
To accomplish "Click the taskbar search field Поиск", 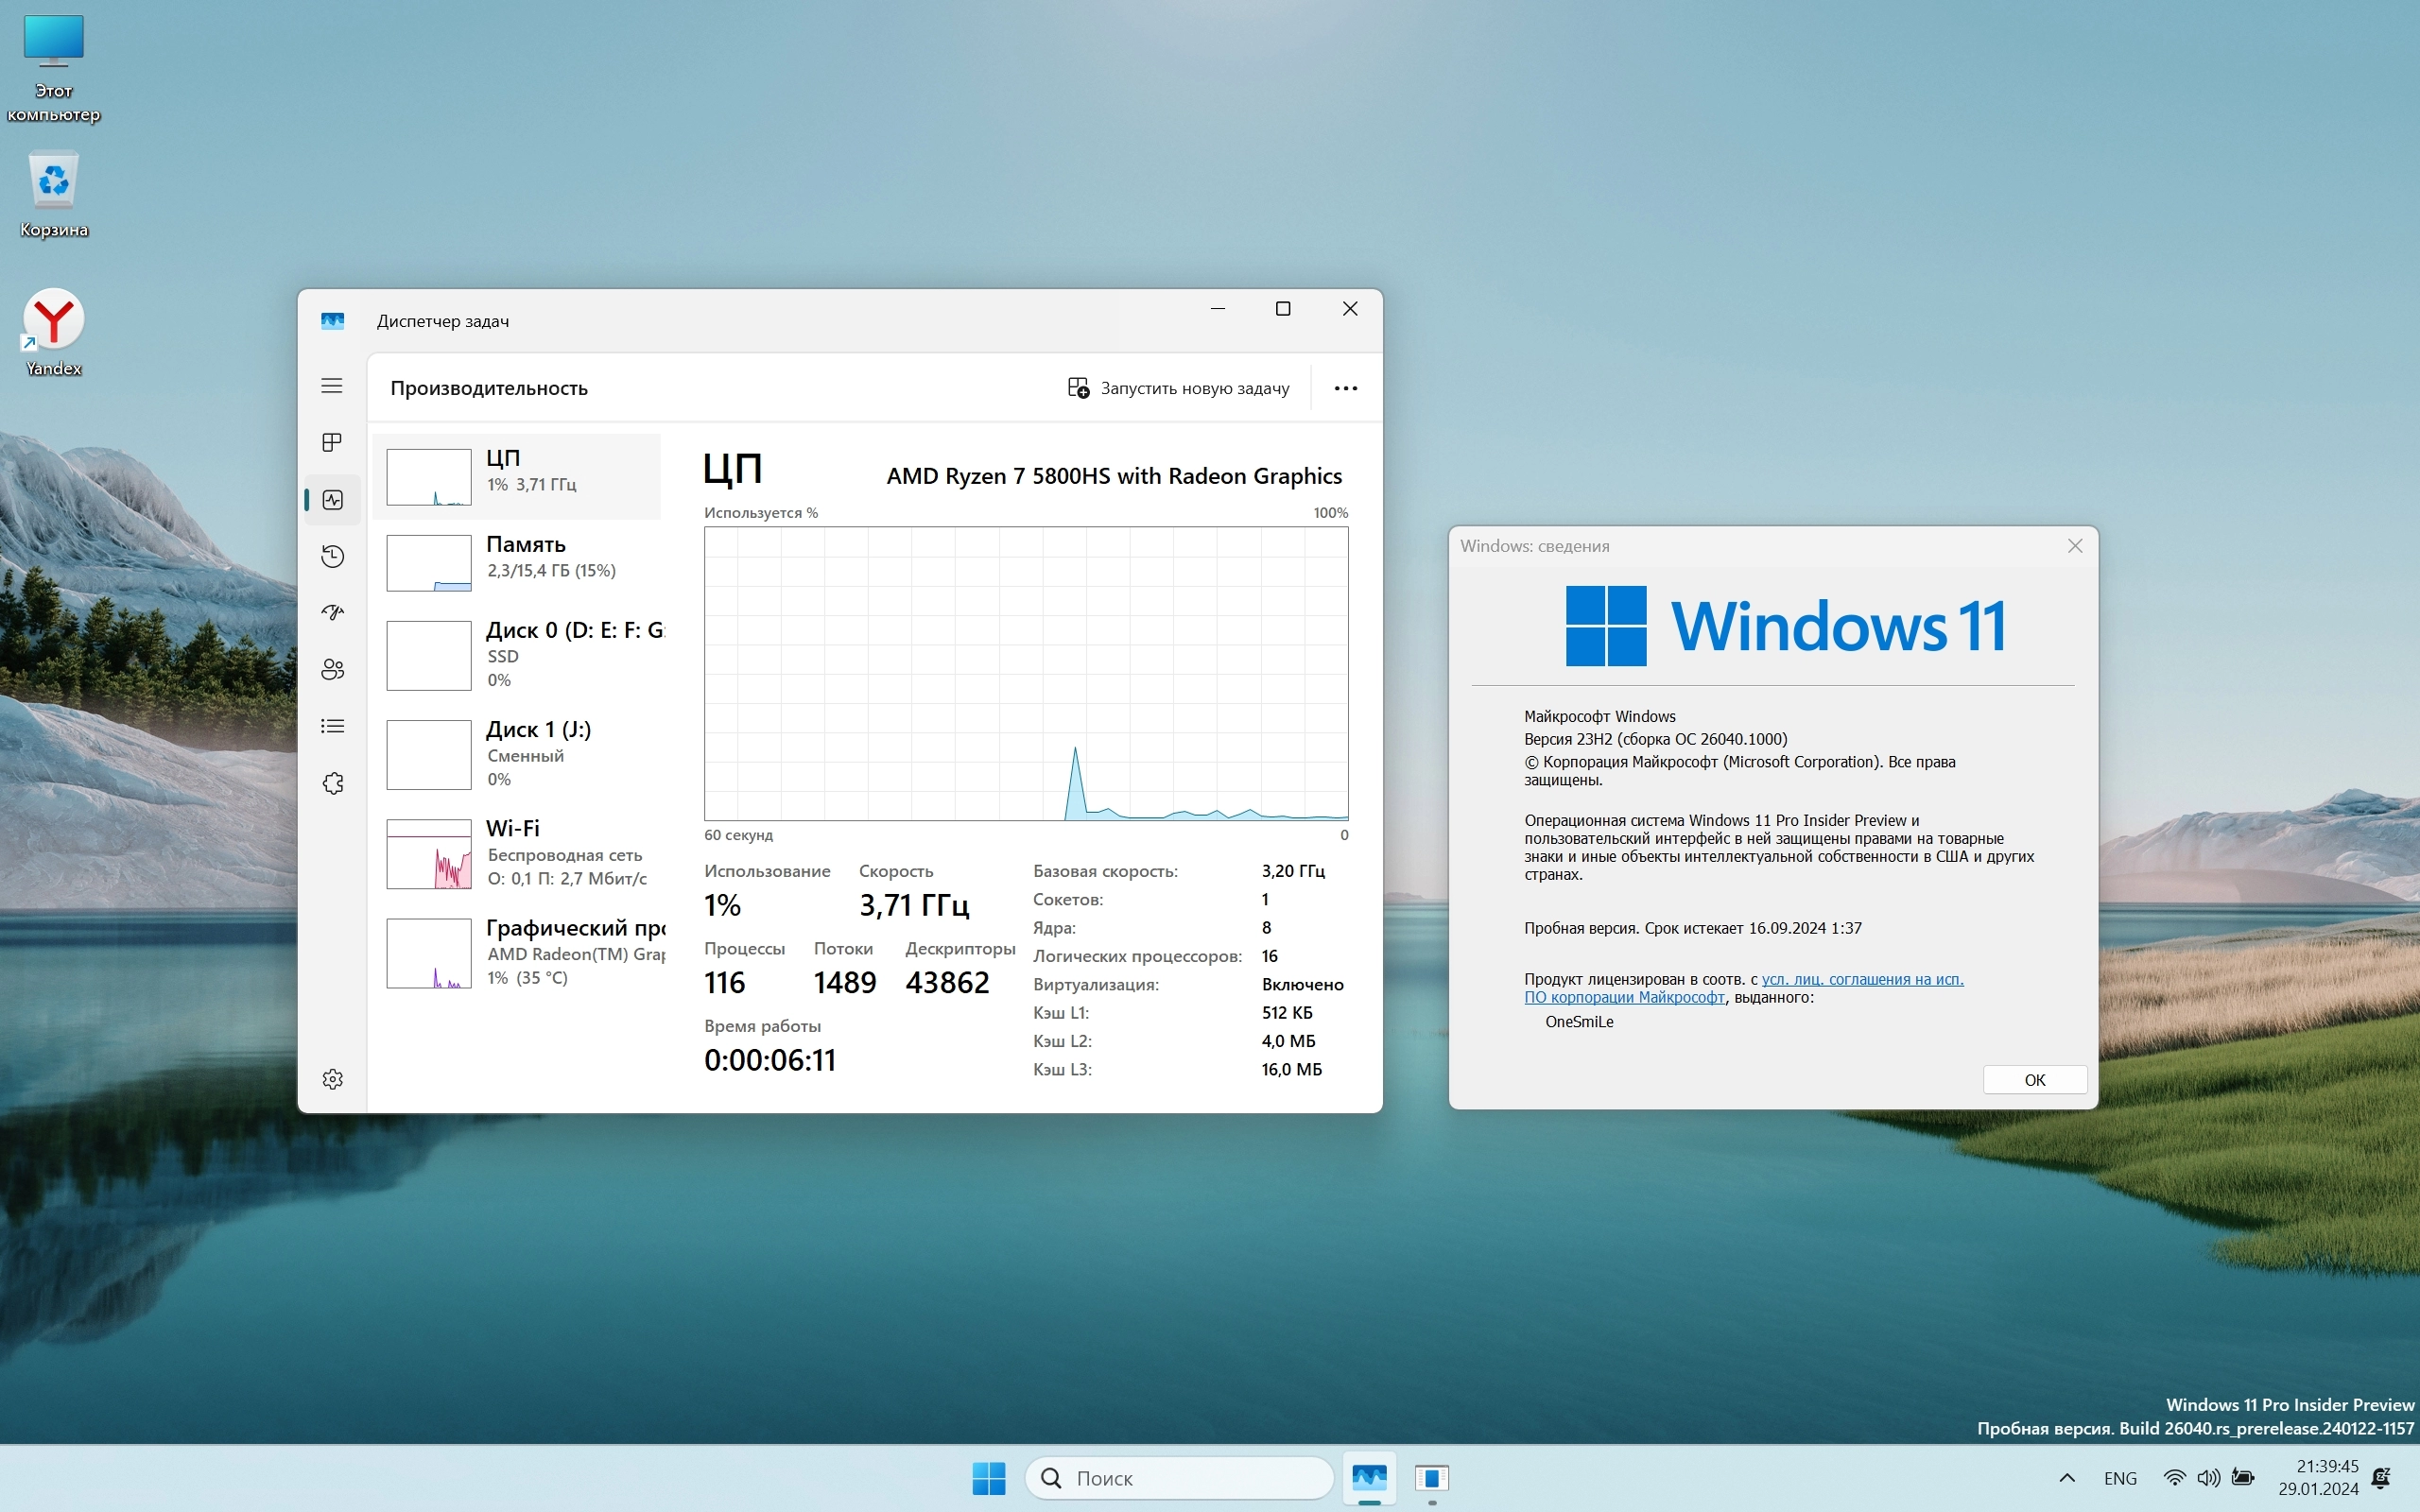I will [1180, 1478].
